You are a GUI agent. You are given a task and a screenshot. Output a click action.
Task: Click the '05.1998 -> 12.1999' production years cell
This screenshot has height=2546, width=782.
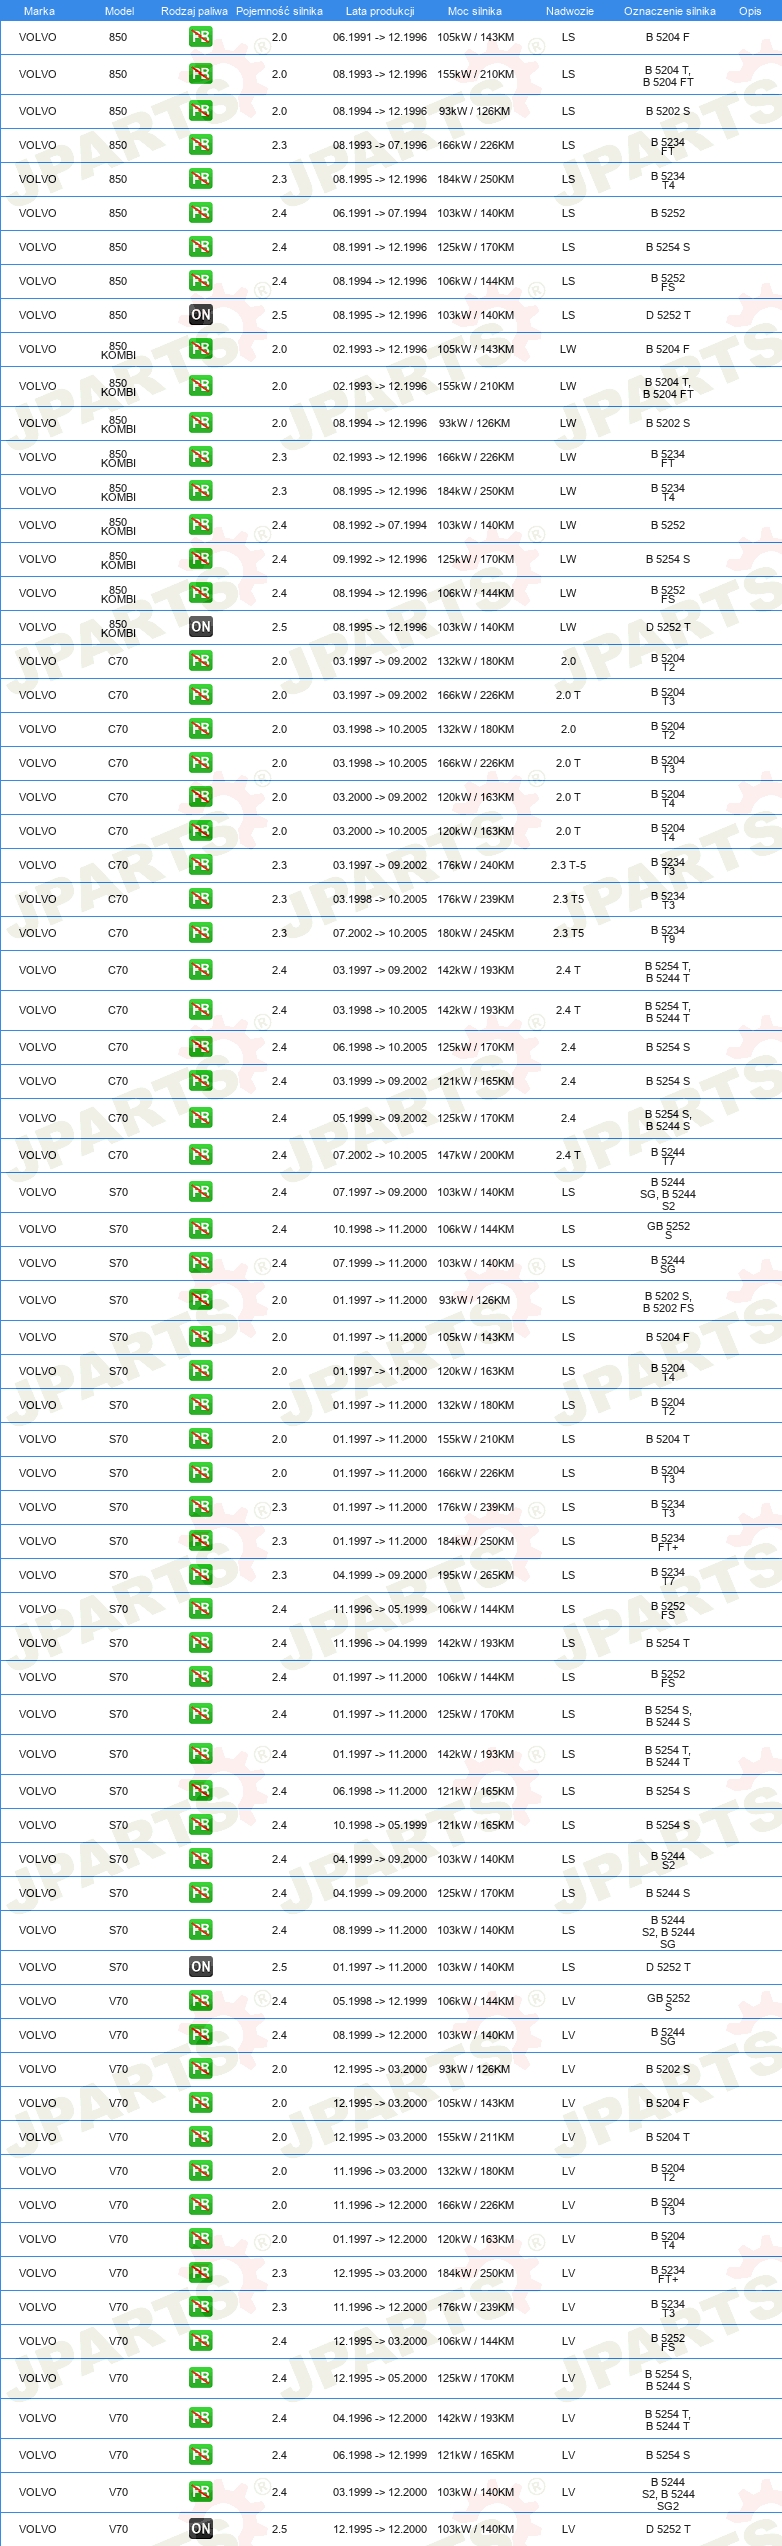(x=380, y=2001)
